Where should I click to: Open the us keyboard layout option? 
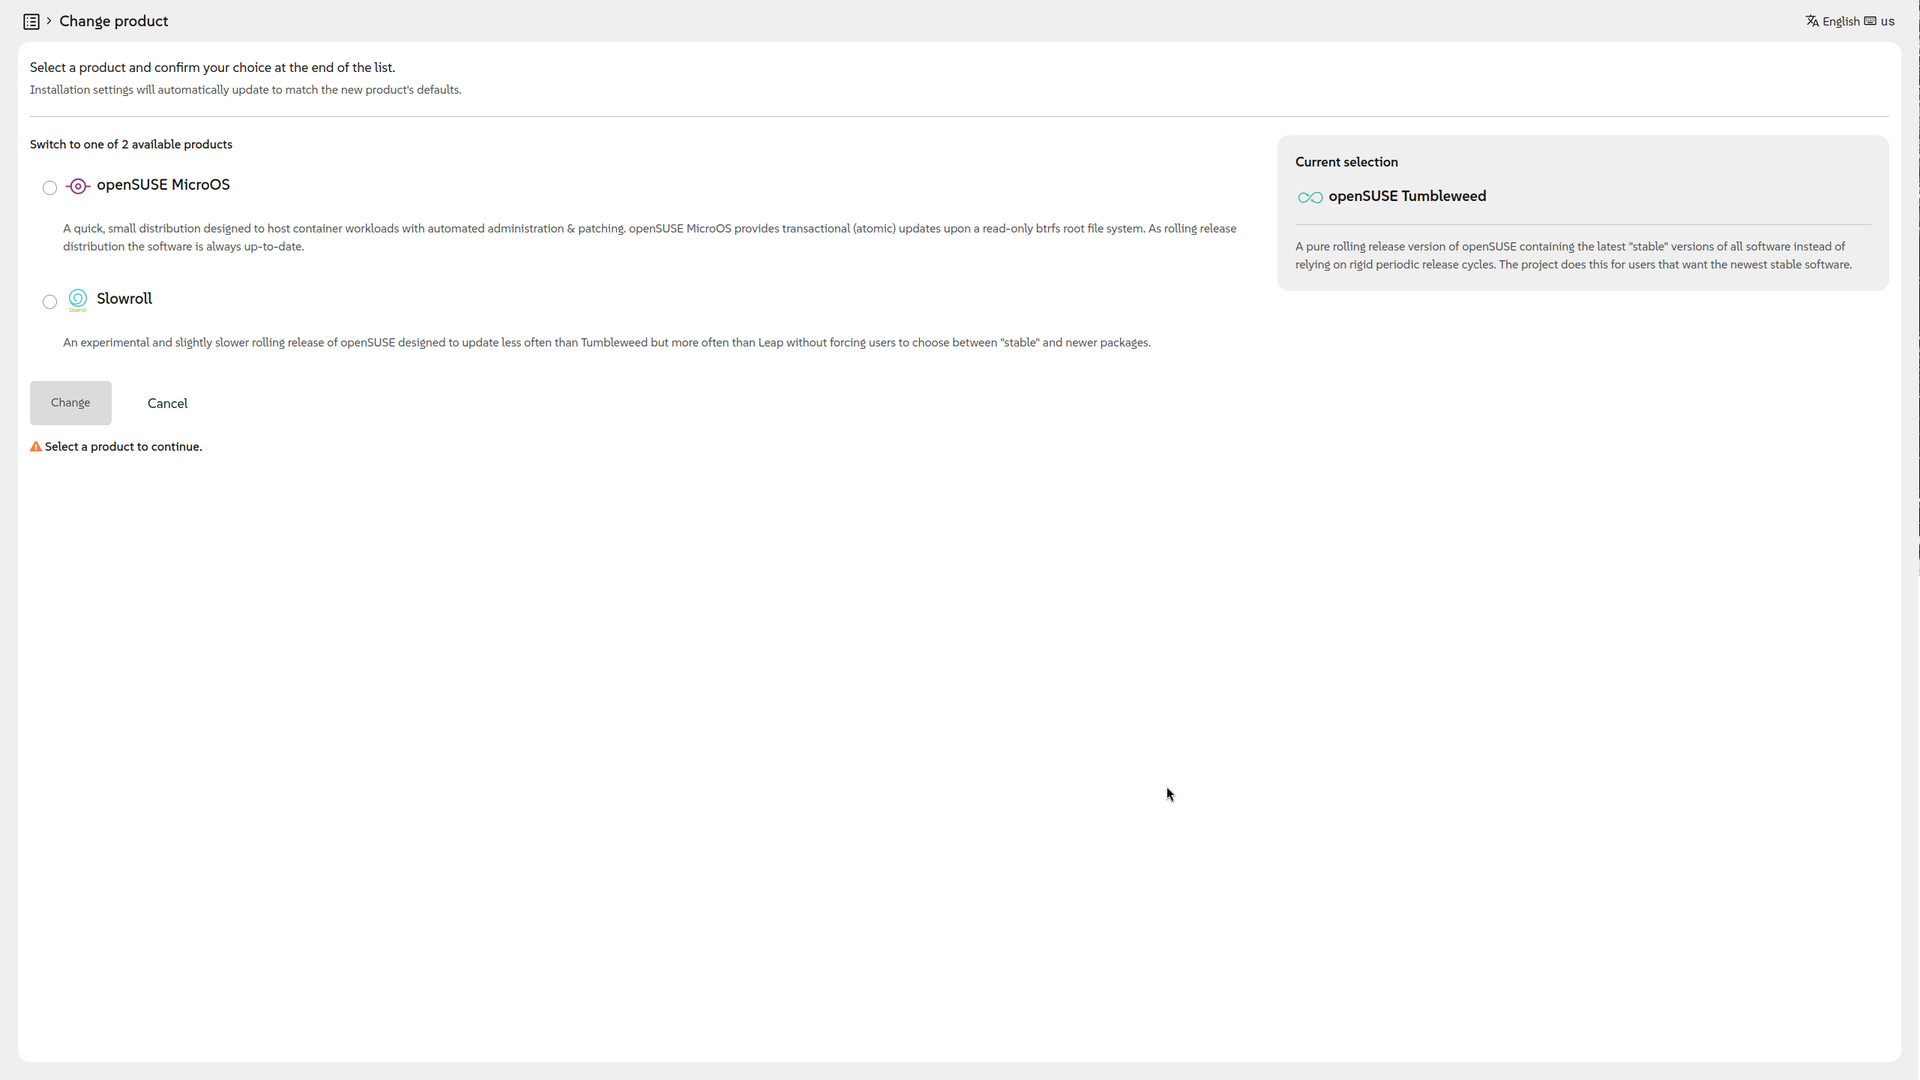(1887, 21)
